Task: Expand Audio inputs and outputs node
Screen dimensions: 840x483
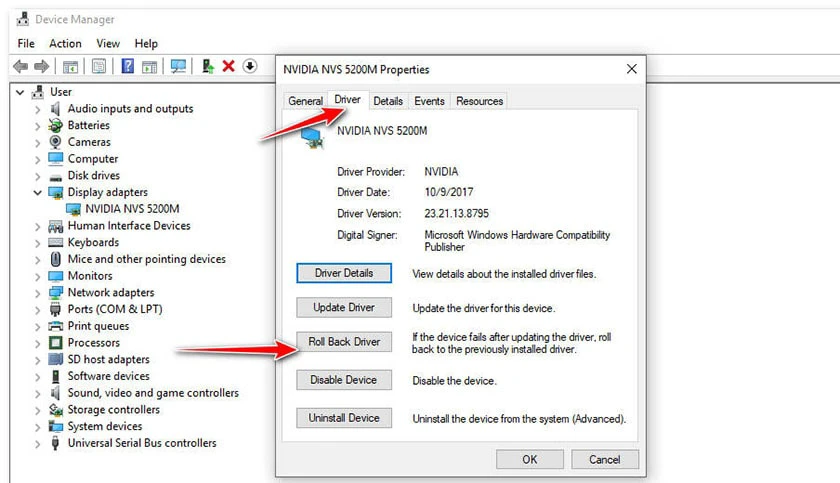Action: coord(37,109)
